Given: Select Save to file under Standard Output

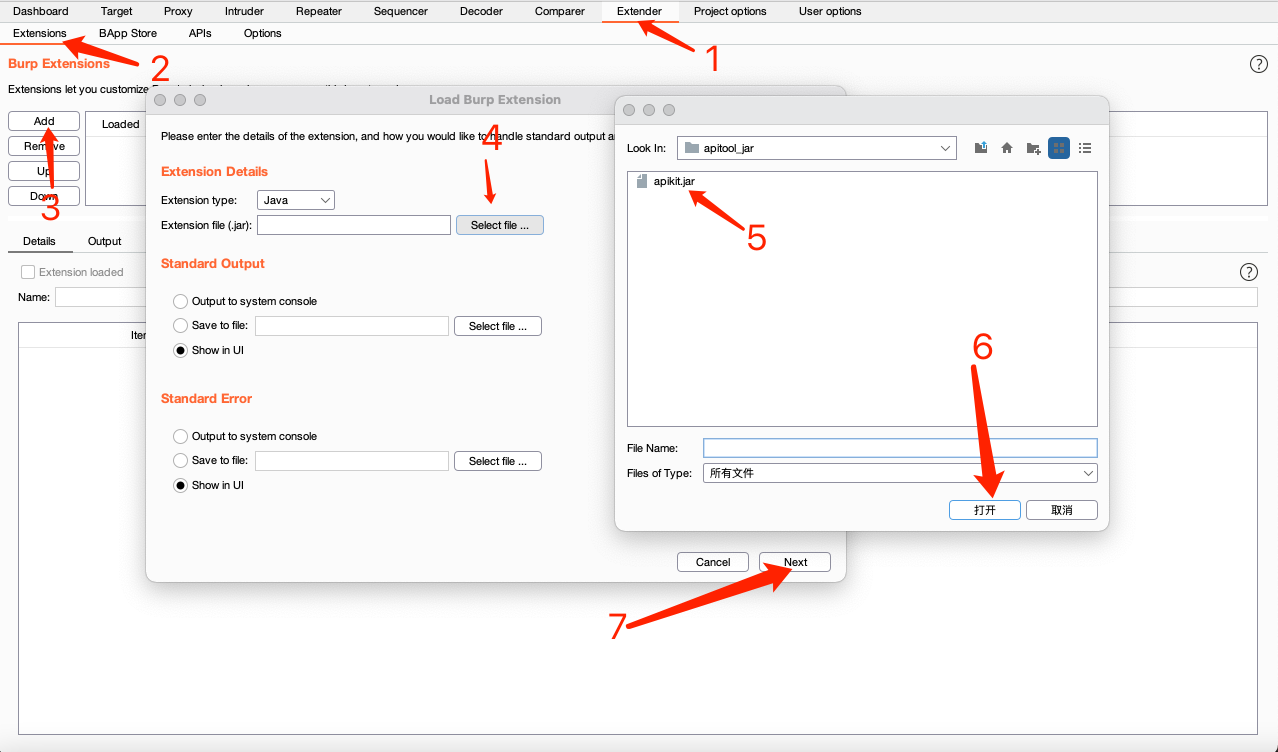Looking at the screenshot, I should click(180, 325).
